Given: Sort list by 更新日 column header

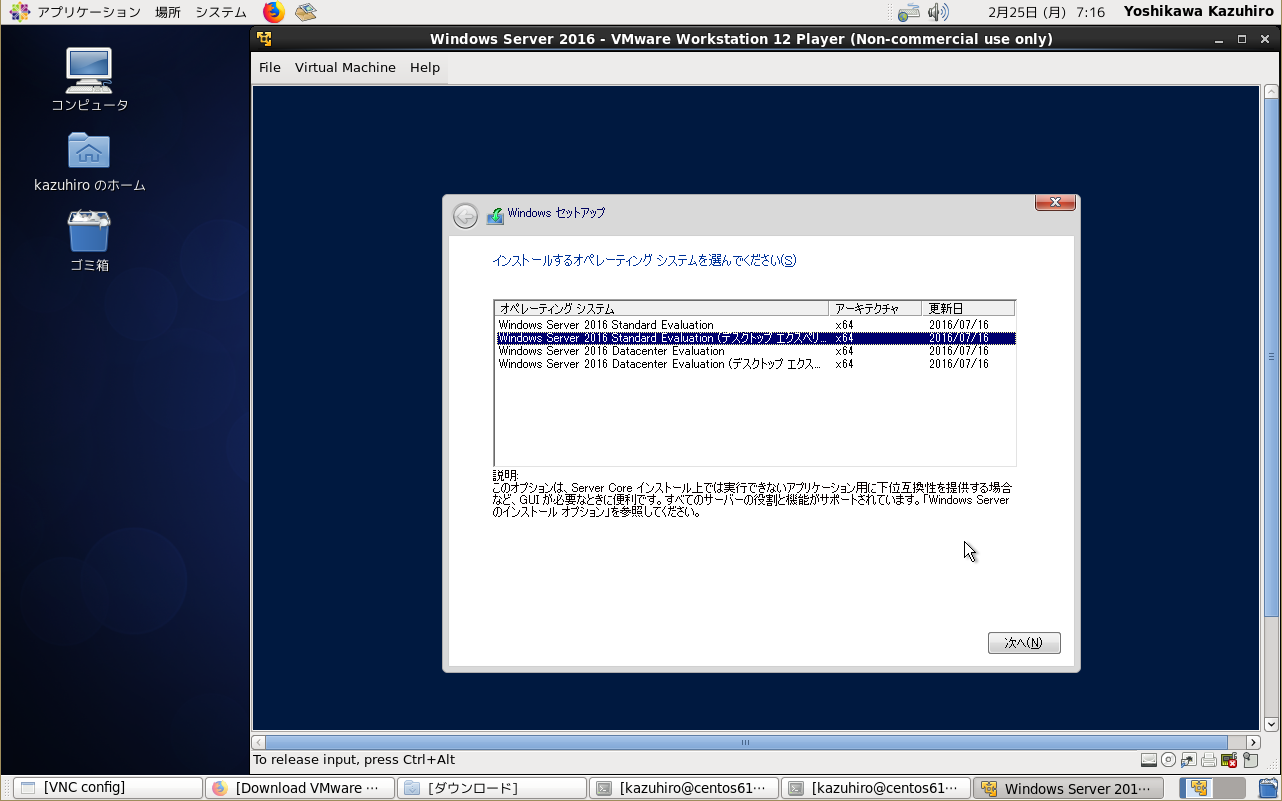Looking at the screenshot, I should pos(966,308).
